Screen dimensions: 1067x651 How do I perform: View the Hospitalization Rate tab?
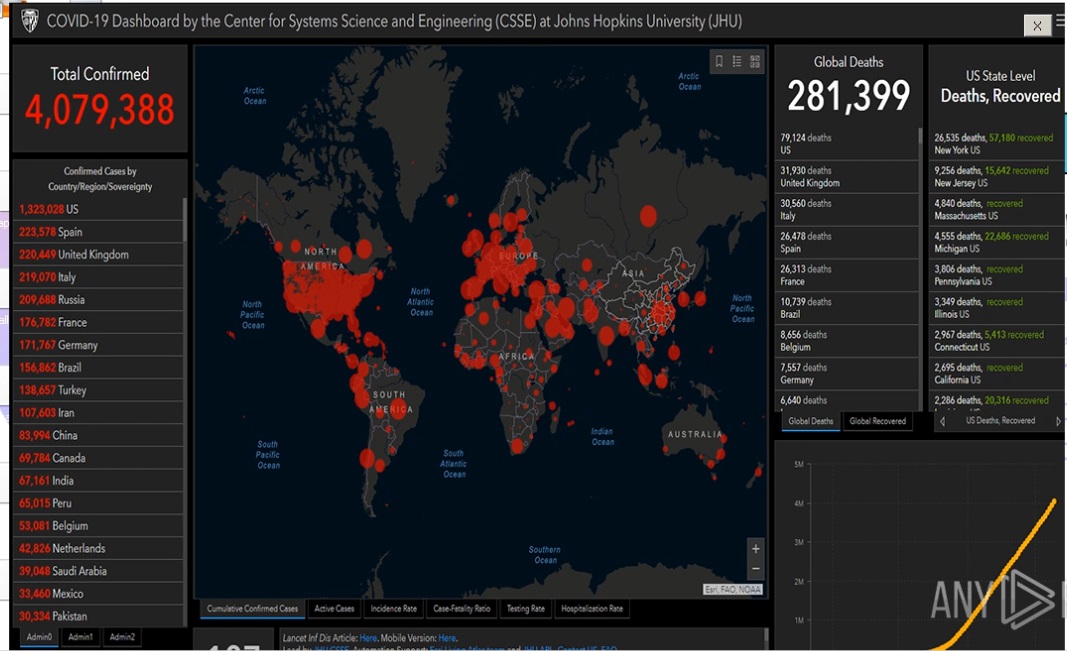pos(592,609)
